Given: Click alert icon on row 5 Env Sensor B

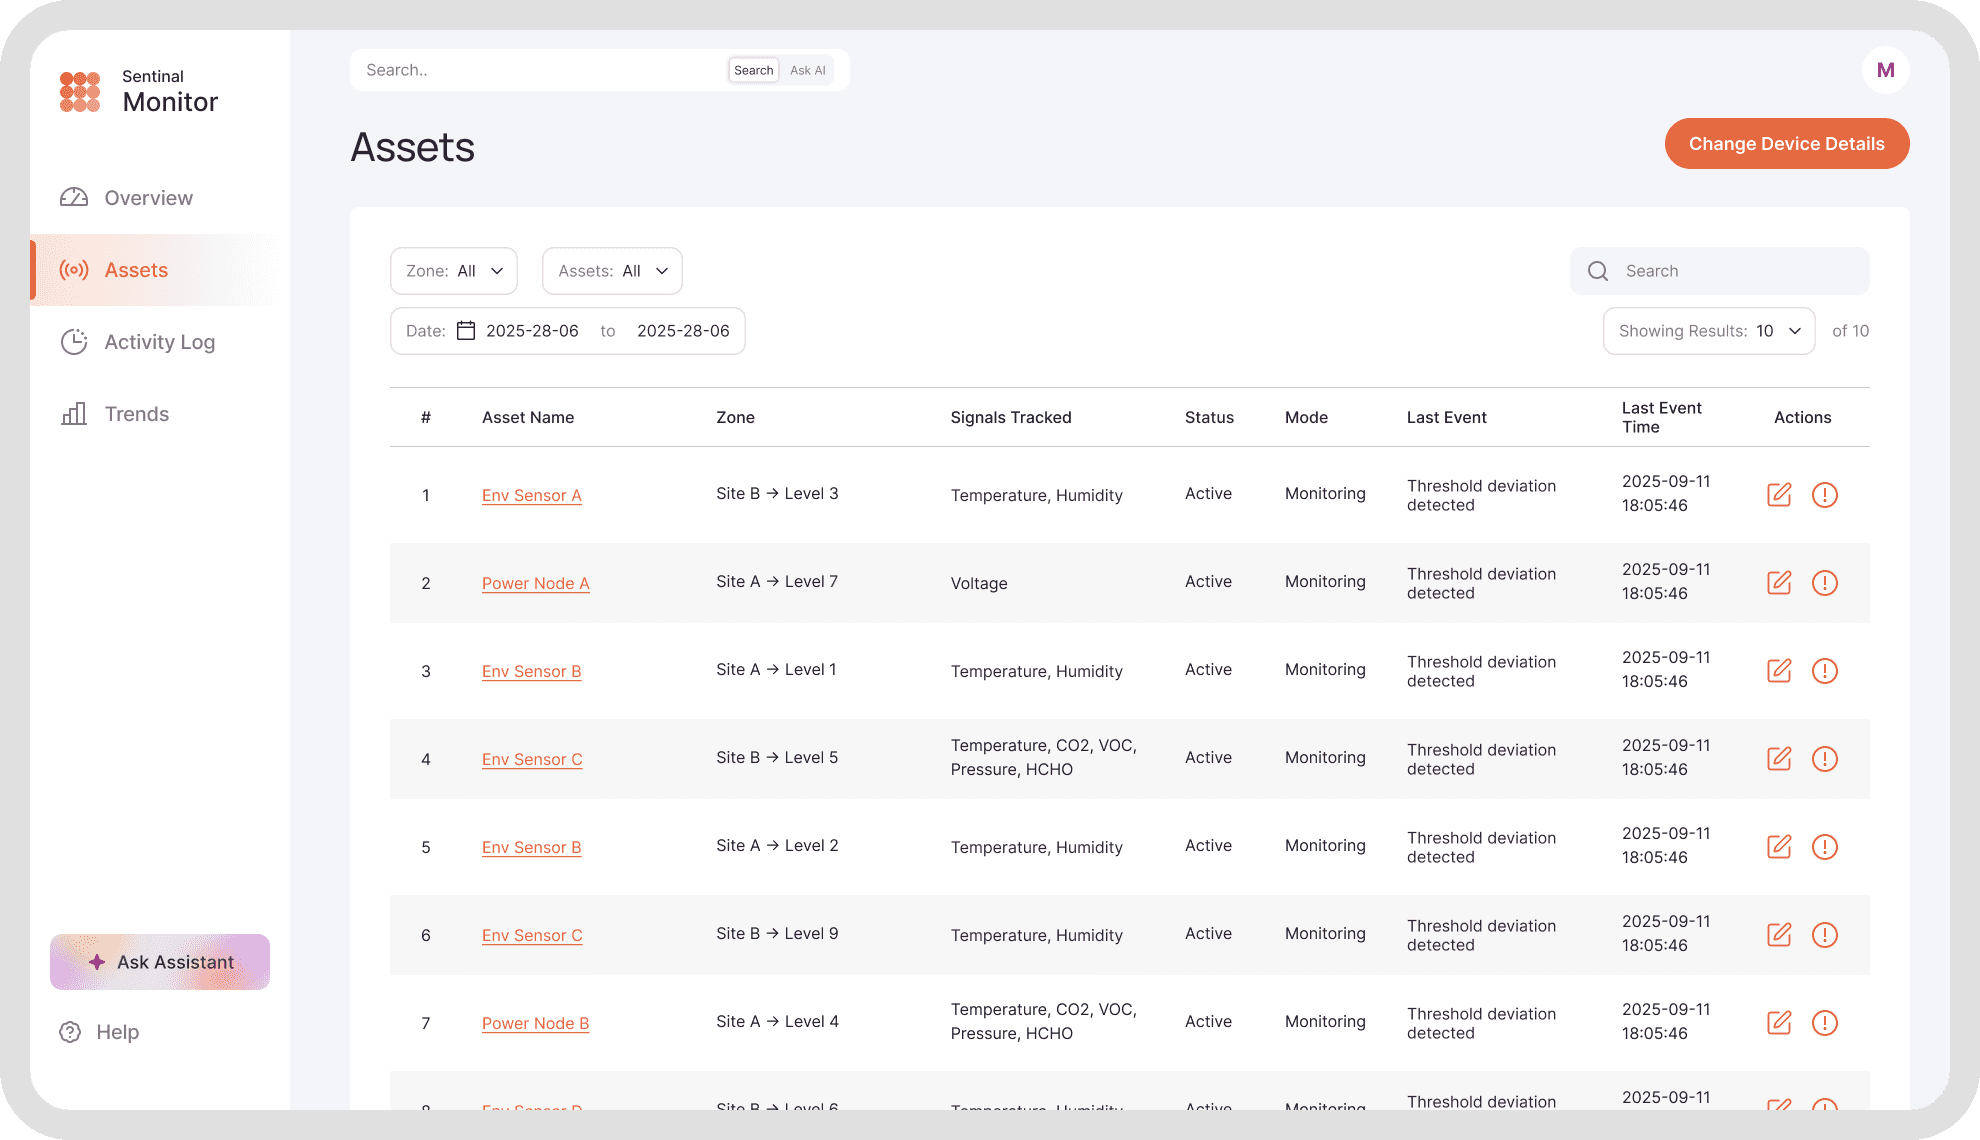Looking at the screenshot, I should [x=1824, y=847].
